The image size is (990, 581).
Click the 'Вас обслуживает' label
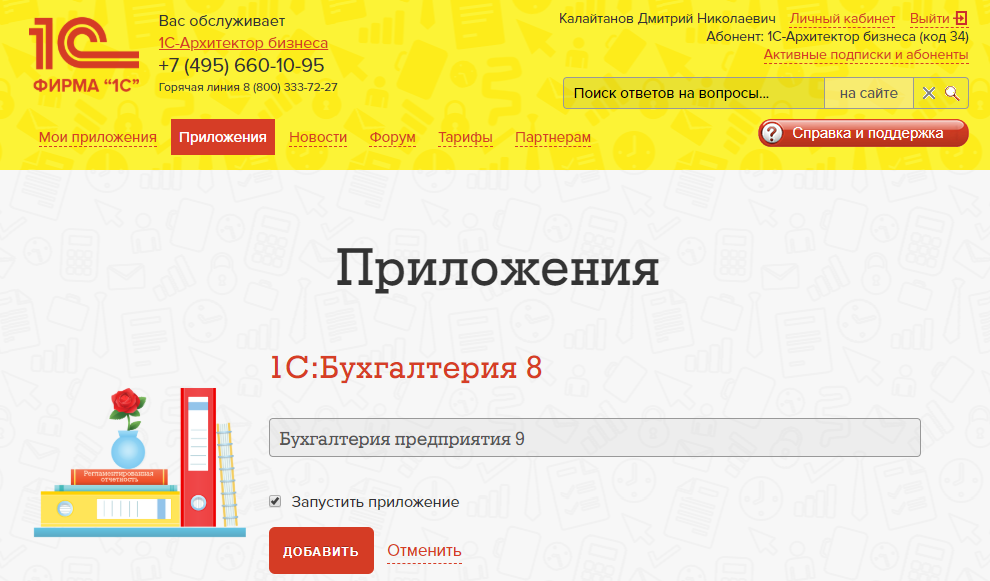[222, 21]
